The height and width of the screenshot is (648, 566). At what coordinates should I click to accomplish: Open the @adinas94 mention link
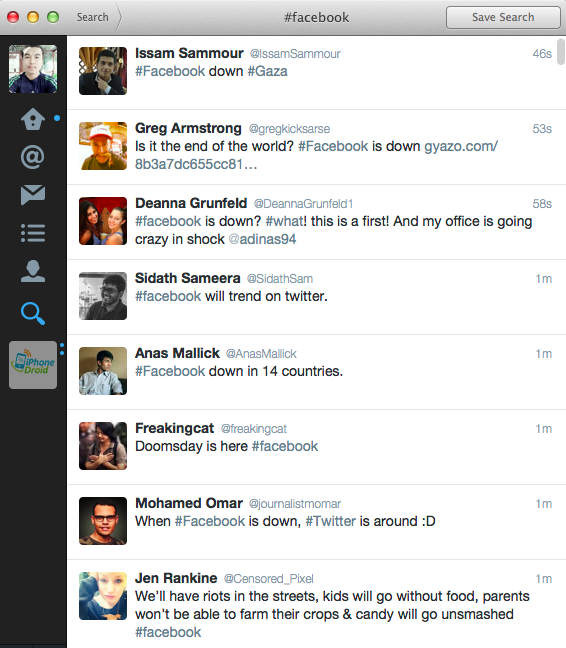point(262,239)
